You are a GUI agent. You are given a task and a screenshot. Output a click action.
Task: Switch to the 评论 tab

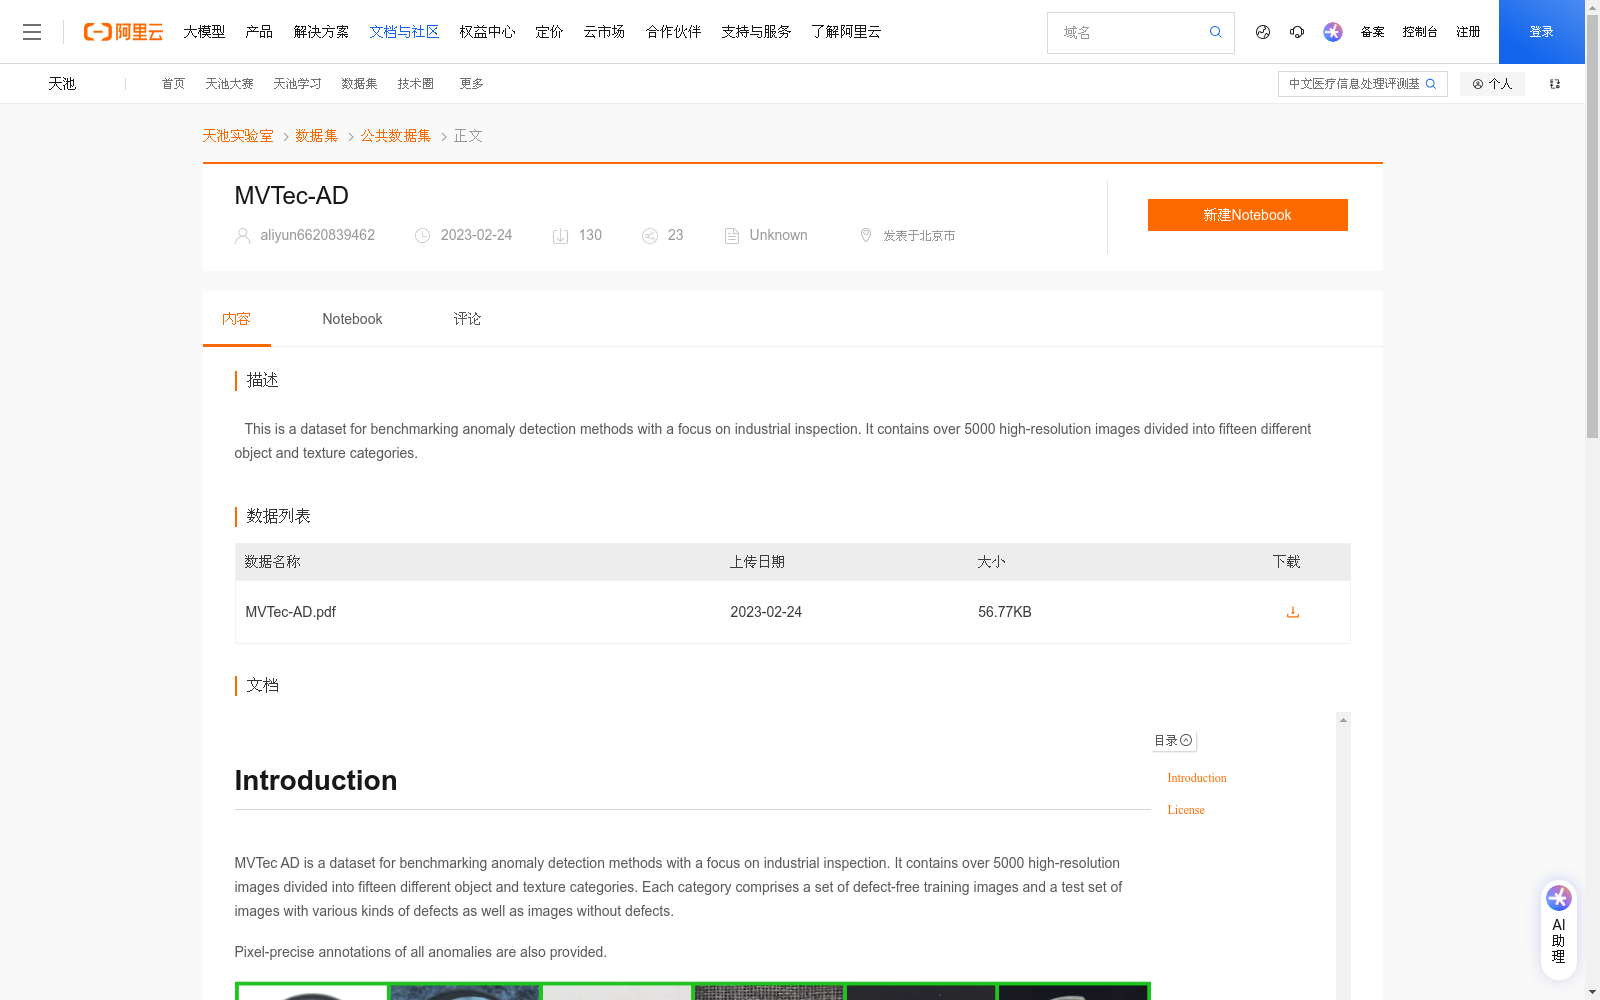(467, 319)
